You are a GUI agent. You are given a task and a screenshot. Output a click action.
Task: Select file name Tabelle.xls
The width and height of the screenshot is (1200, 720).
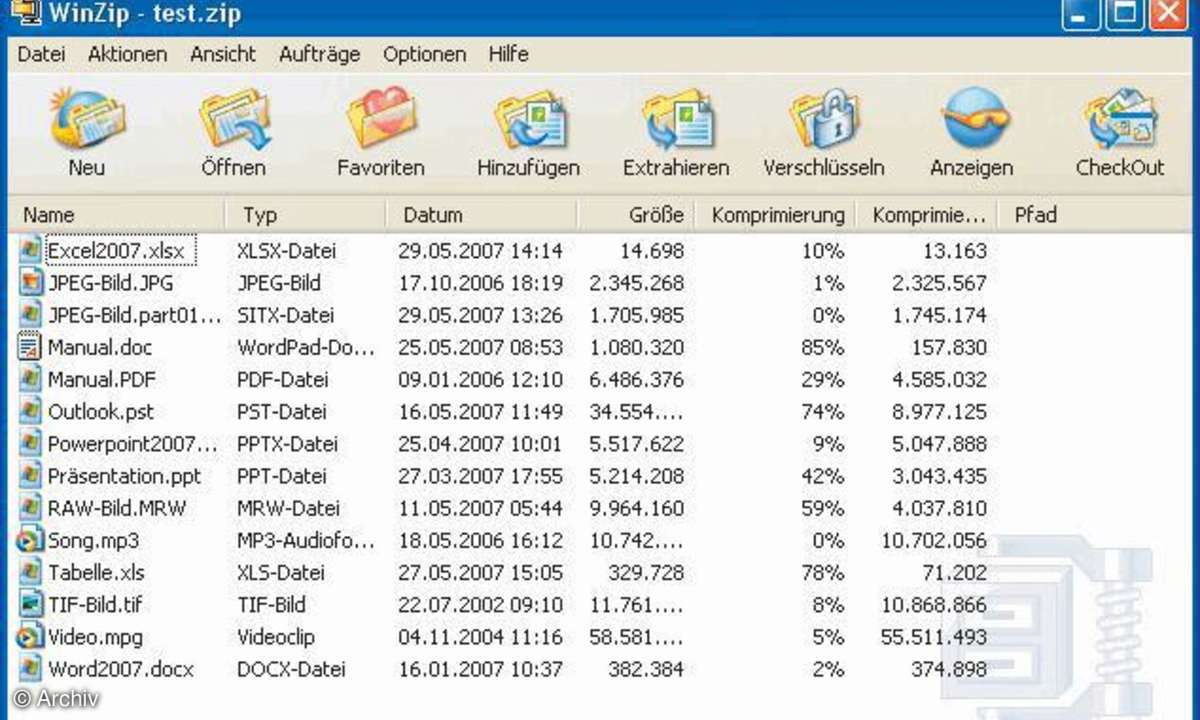96,572
